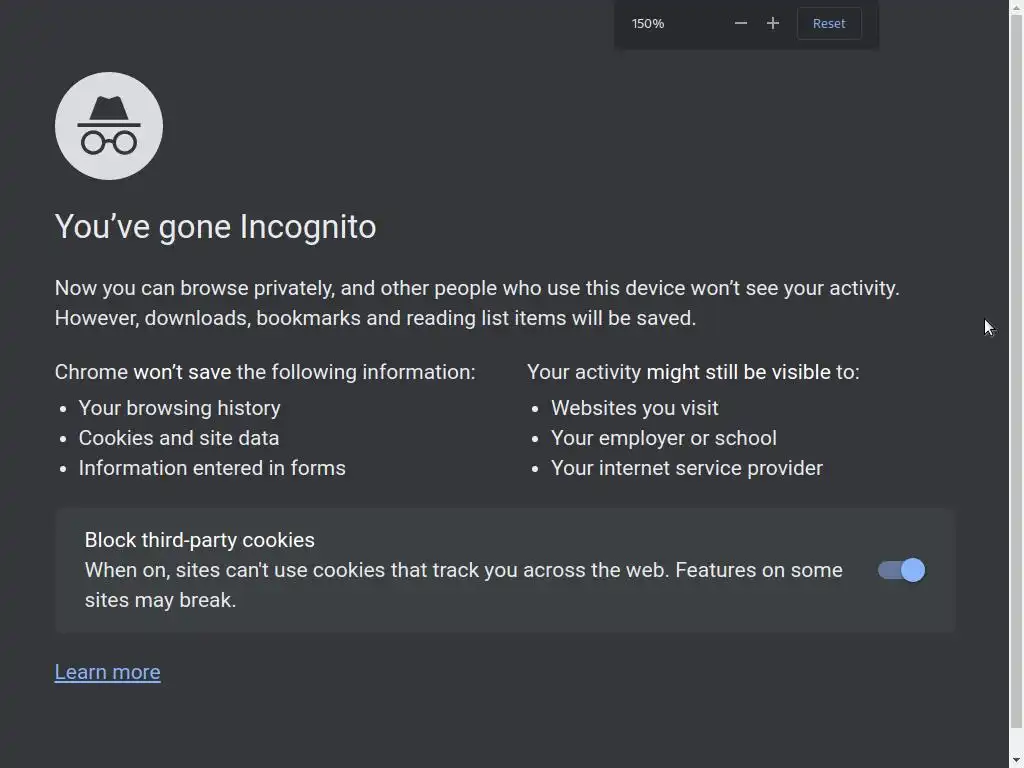Click the 150% zoom percentage label
This screenshot has width=1024, height=768.
648,23
